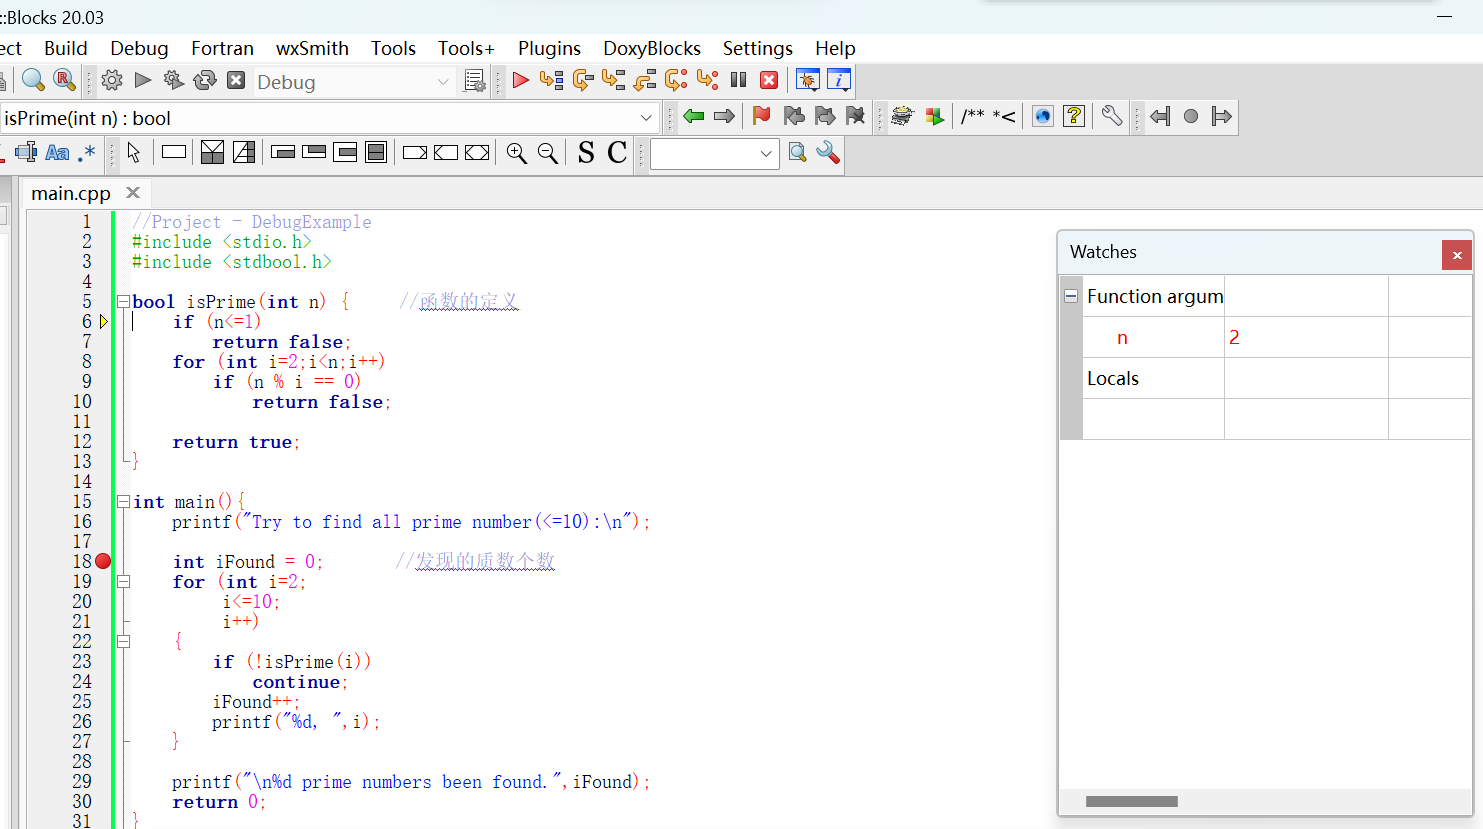Collapse the main function fold marker
The width and height of the screenshot is (1483, 829).
pos(123,501)
